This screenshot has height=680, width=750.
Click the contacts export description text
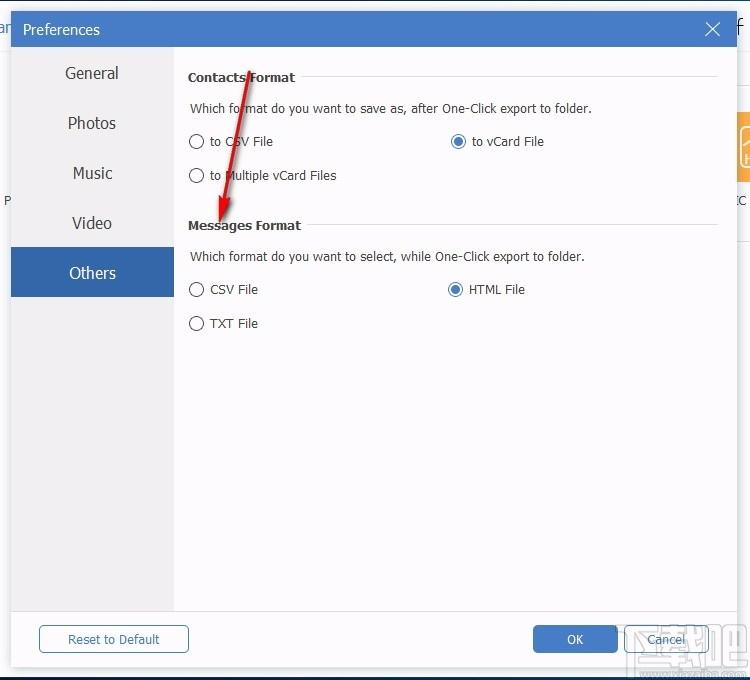(x=391, y=109)
